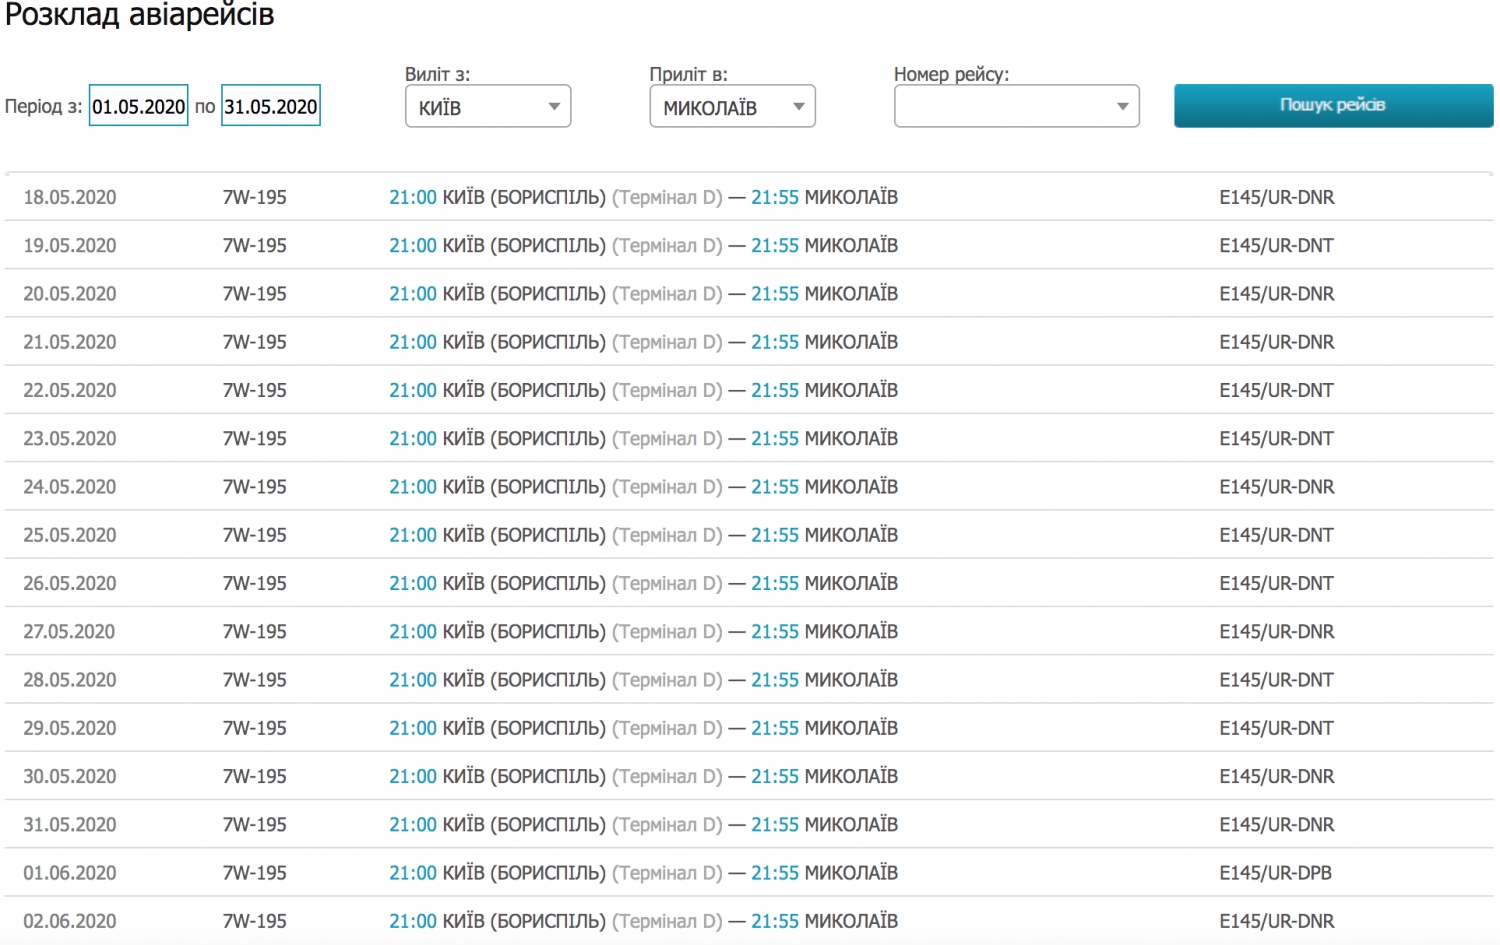The height and width of the screenshot is (945, 1500).
Task: Click the period start date field
Action: click(x=138, y=106)
